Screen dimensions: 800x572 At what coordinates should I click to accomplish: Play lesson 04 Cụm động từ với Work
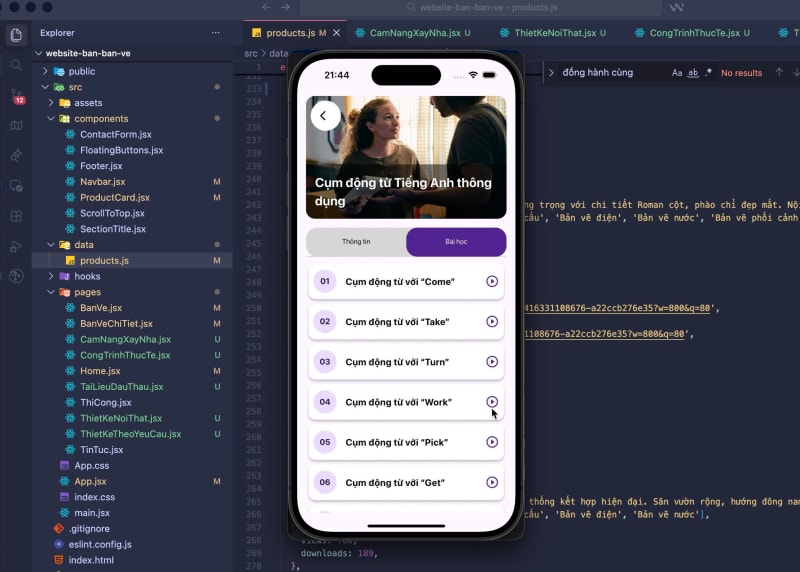(492, 402)
